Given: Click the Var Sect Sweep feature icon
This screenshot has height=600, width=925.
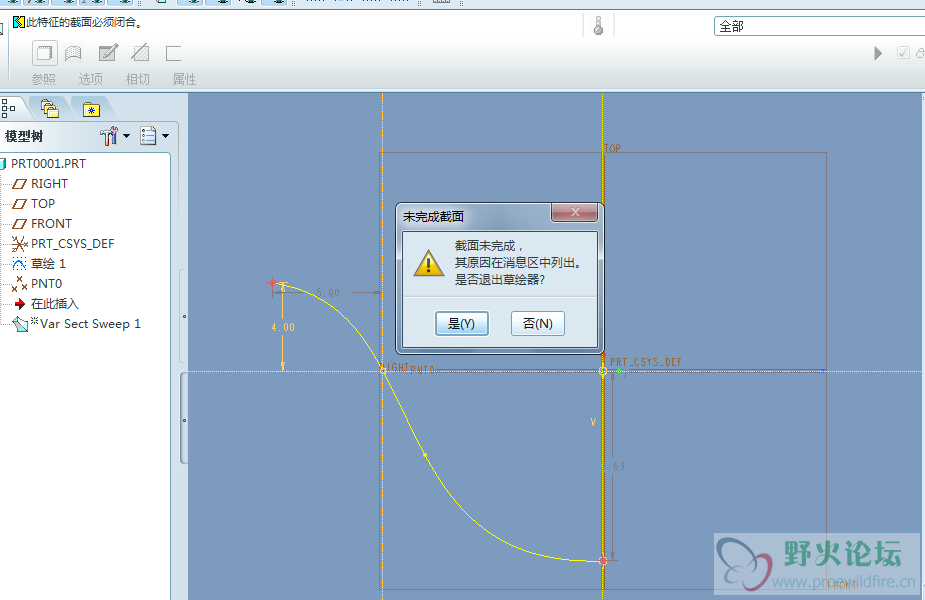Looking at the screenshot, I should 21,324.
